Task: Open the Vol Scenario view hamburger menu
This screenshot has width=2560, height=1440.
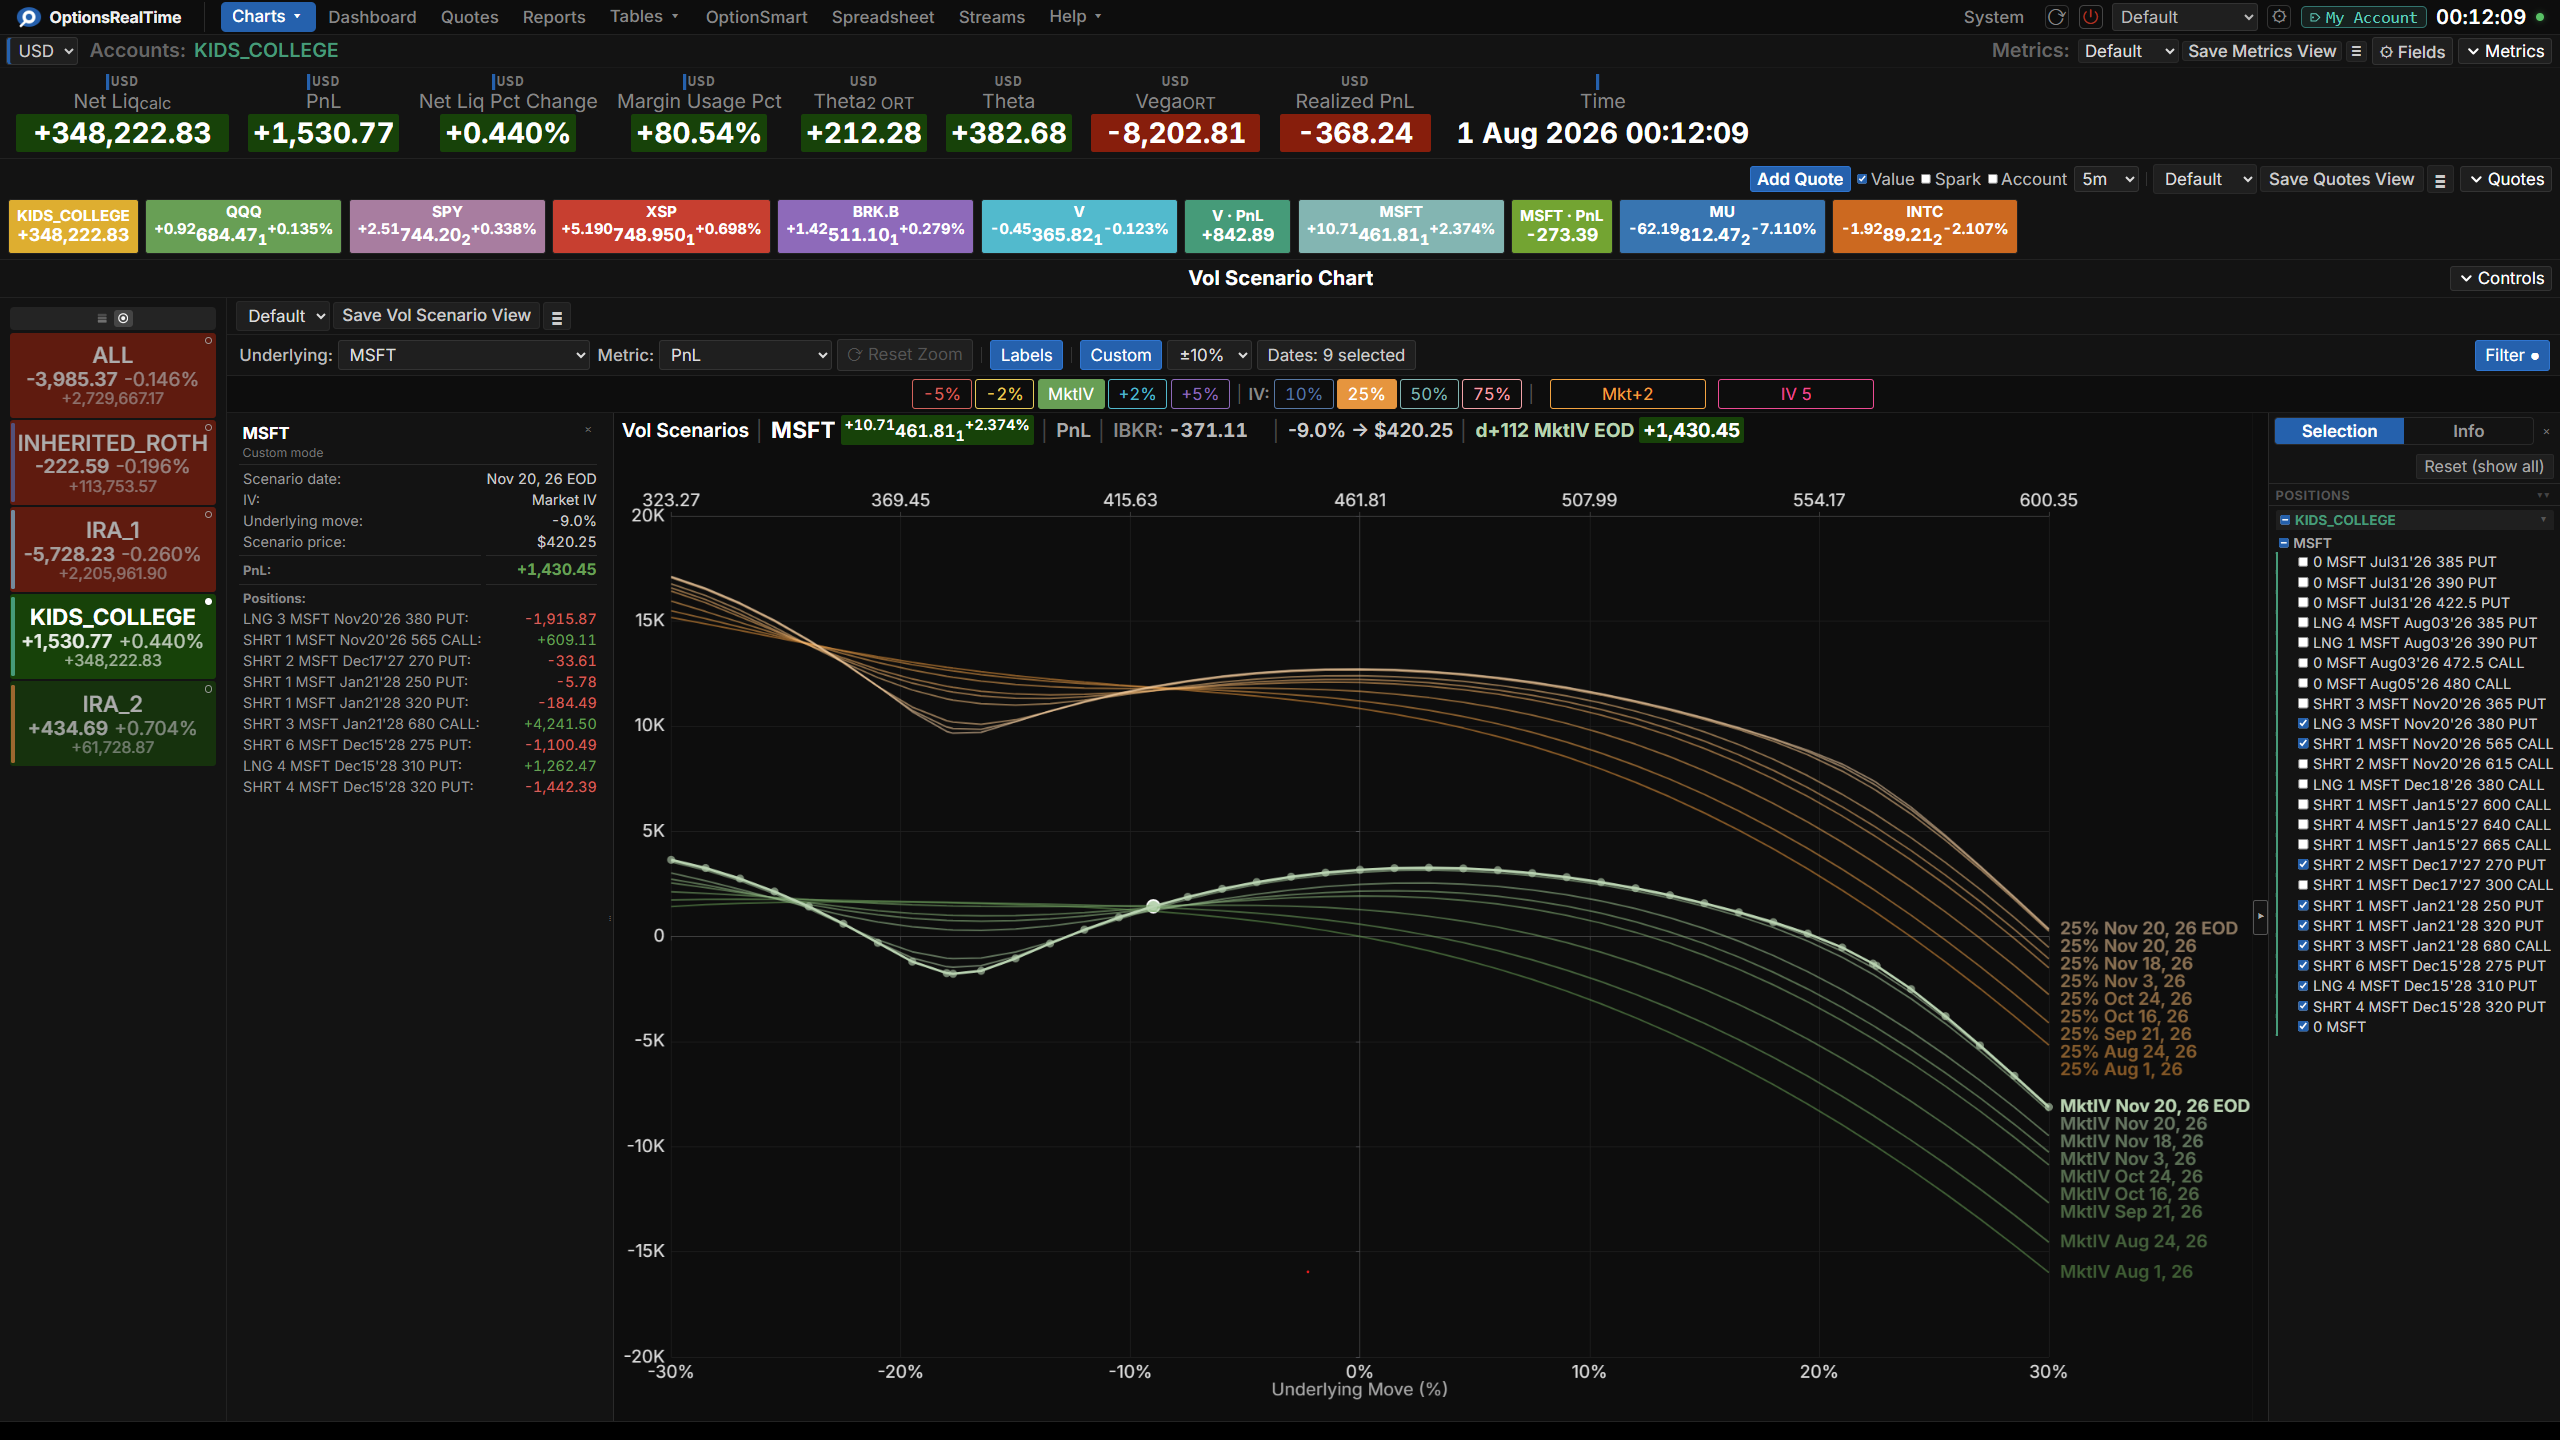Action: (557, 317)
